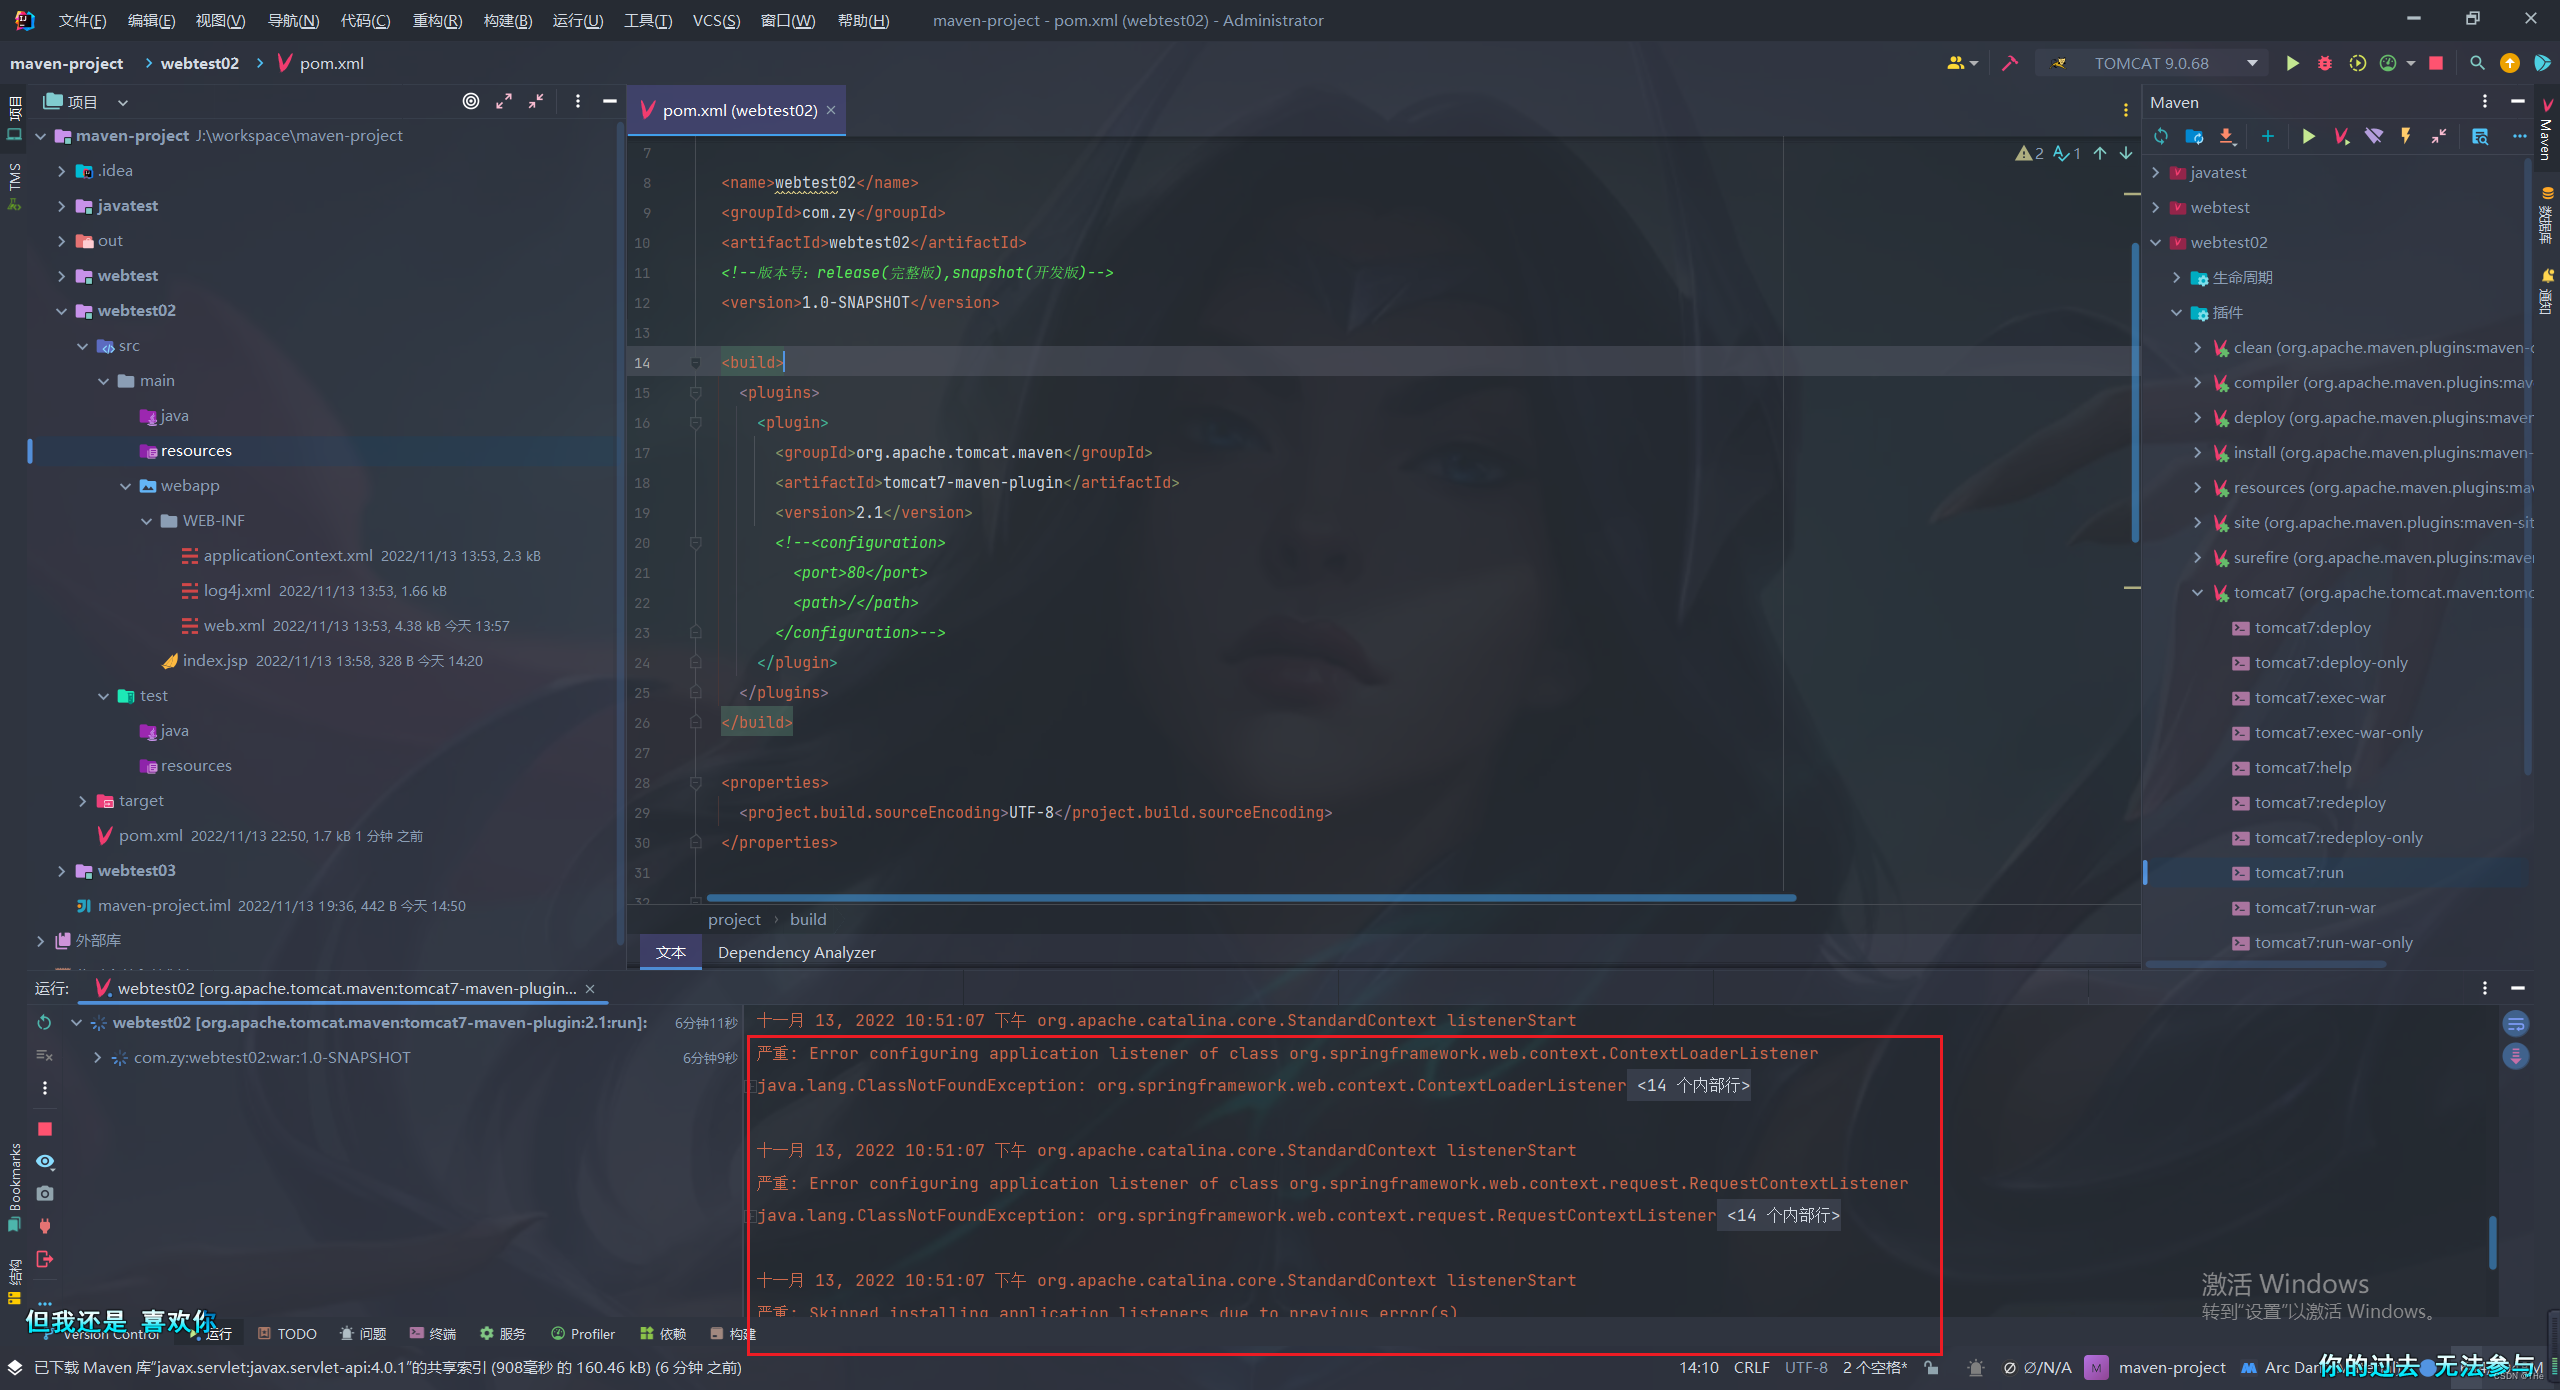Viewport: 2560px width, 1390px height.
Task: Toggle Maven offline mode
Action: 2373,137
